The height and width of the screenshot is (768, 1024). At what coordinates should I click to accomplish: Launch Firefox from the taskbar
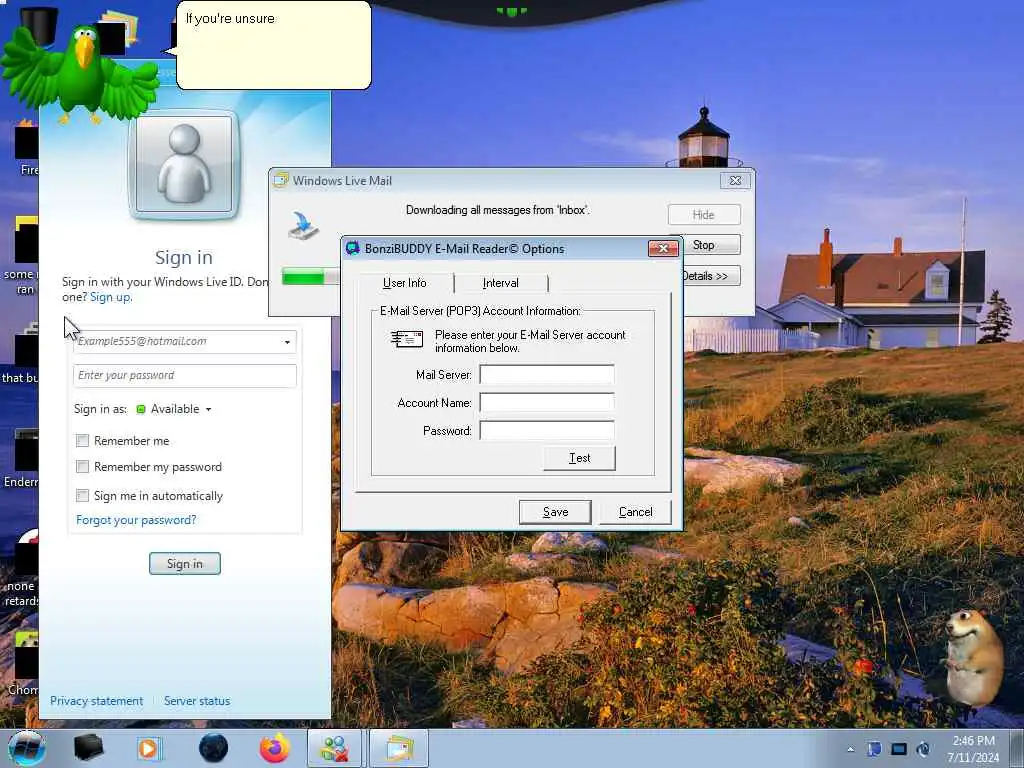(x=275, y=748)
